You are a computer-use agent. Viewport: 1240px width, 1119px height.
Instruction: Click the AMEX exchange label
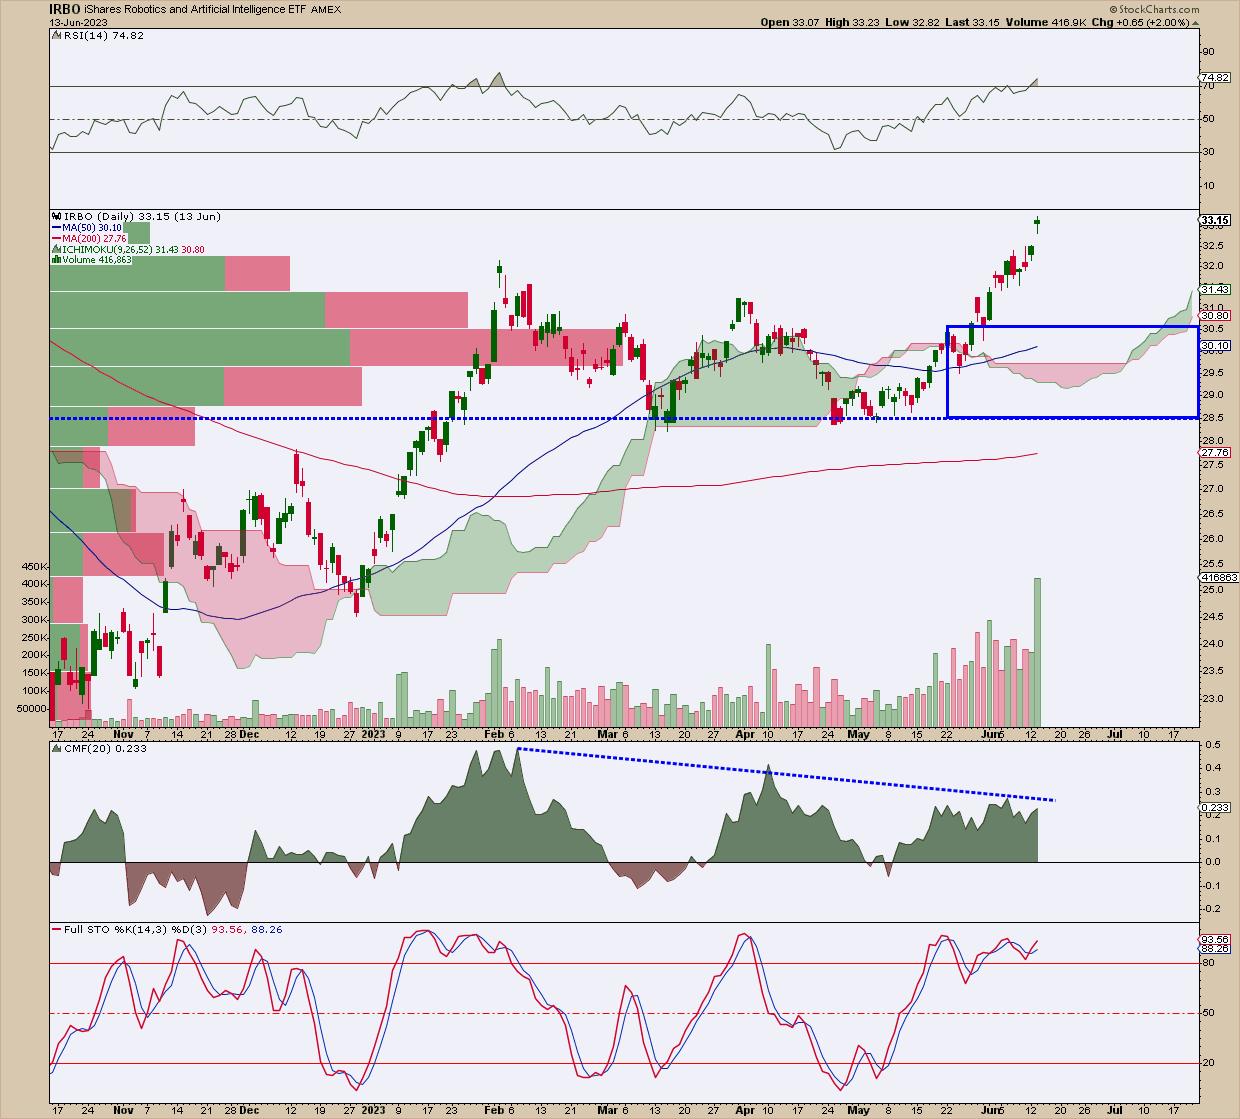pos(325,9)
